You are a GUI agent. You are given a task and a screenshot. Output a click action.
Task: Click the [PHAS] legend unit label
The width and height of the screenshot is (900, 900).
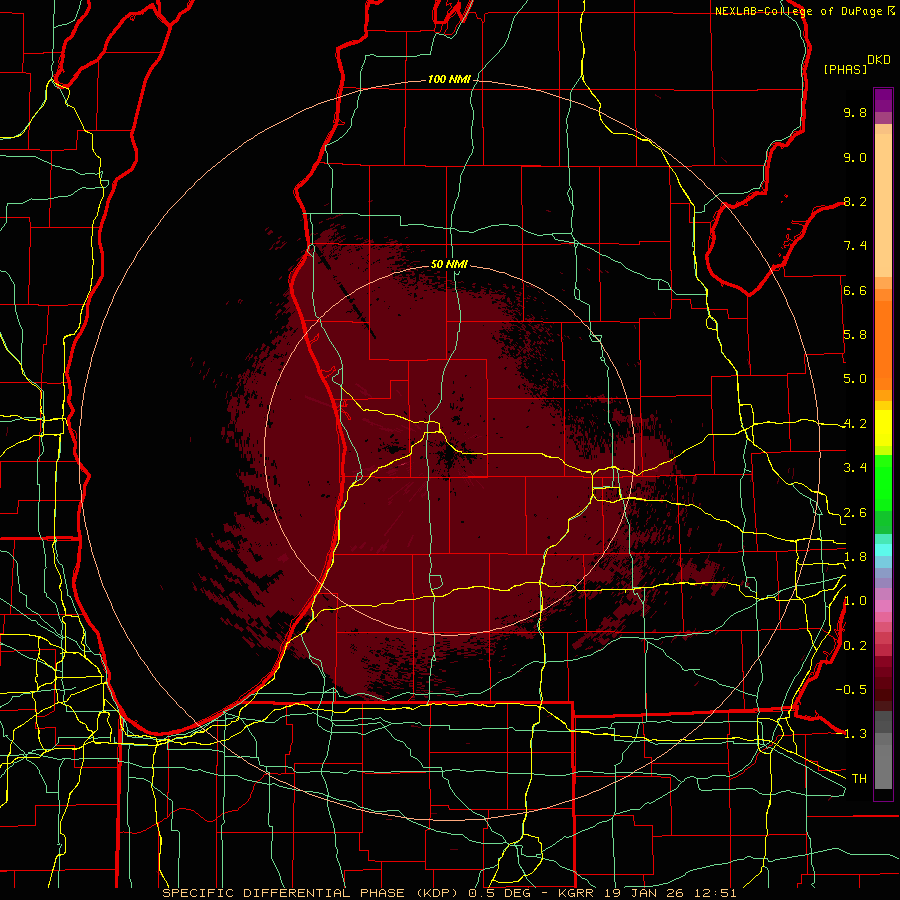tap(845, 70)
